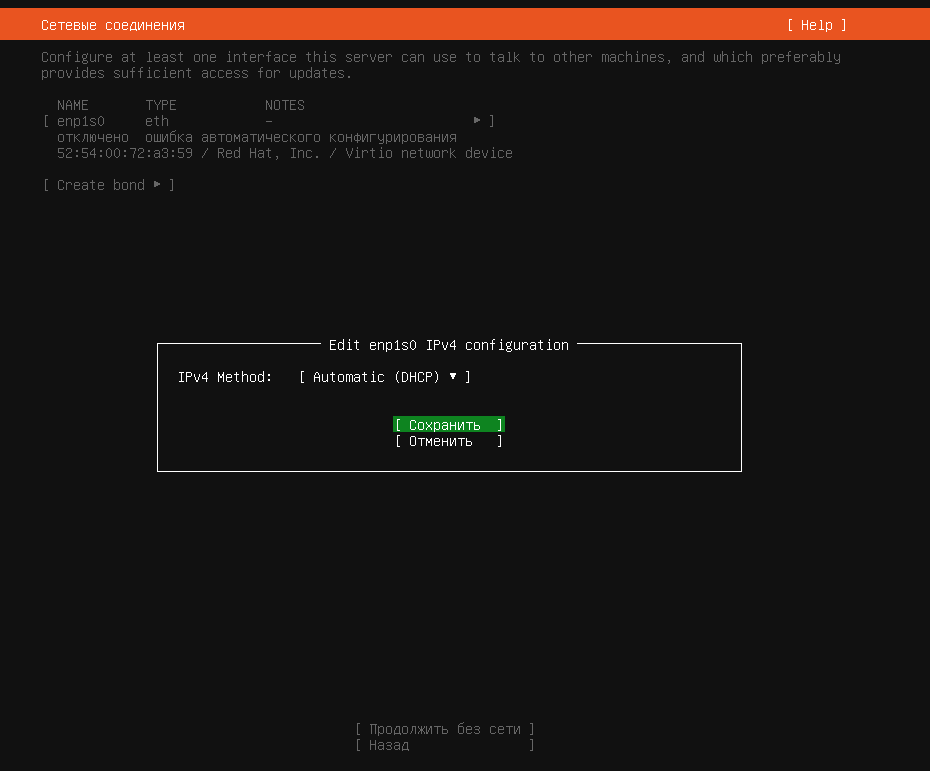Click the Сетевые соединения header title

click(113, 25)
